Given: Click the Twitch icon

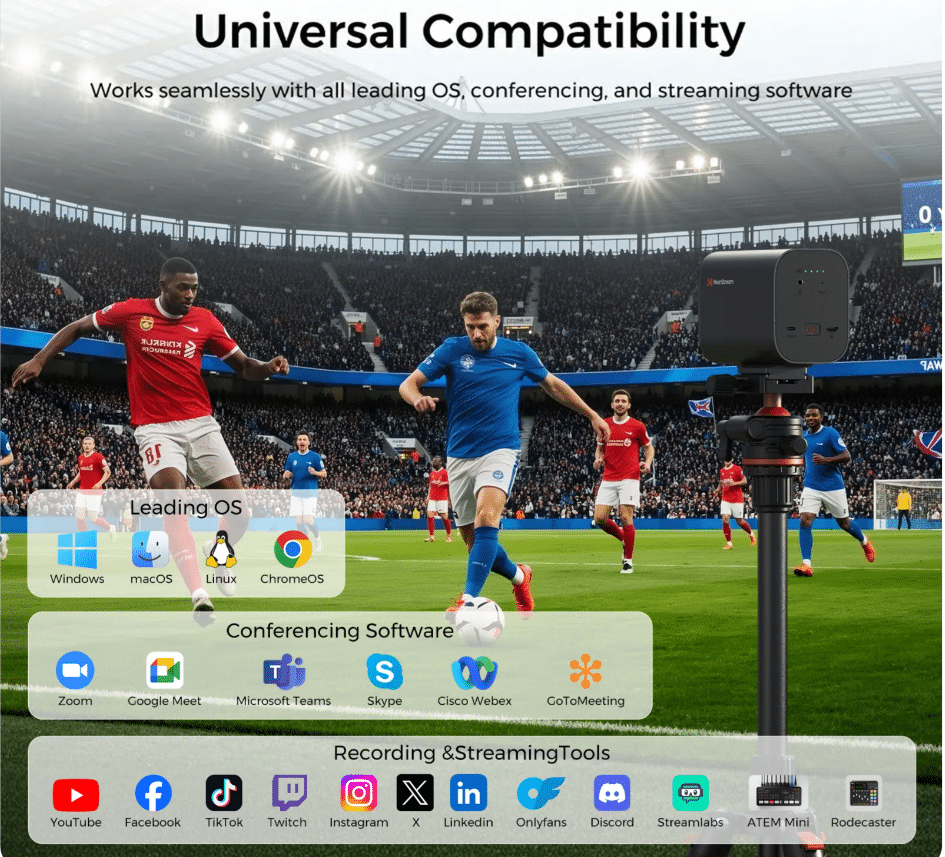Looking at the screenshot, I should 288,793.
